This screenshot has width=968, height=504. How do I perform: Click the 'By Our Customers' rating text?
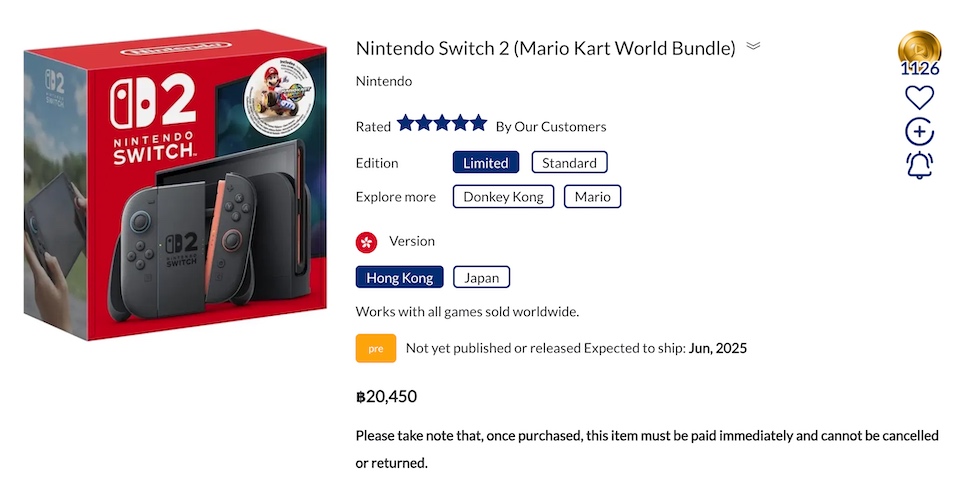pos(551,126)
